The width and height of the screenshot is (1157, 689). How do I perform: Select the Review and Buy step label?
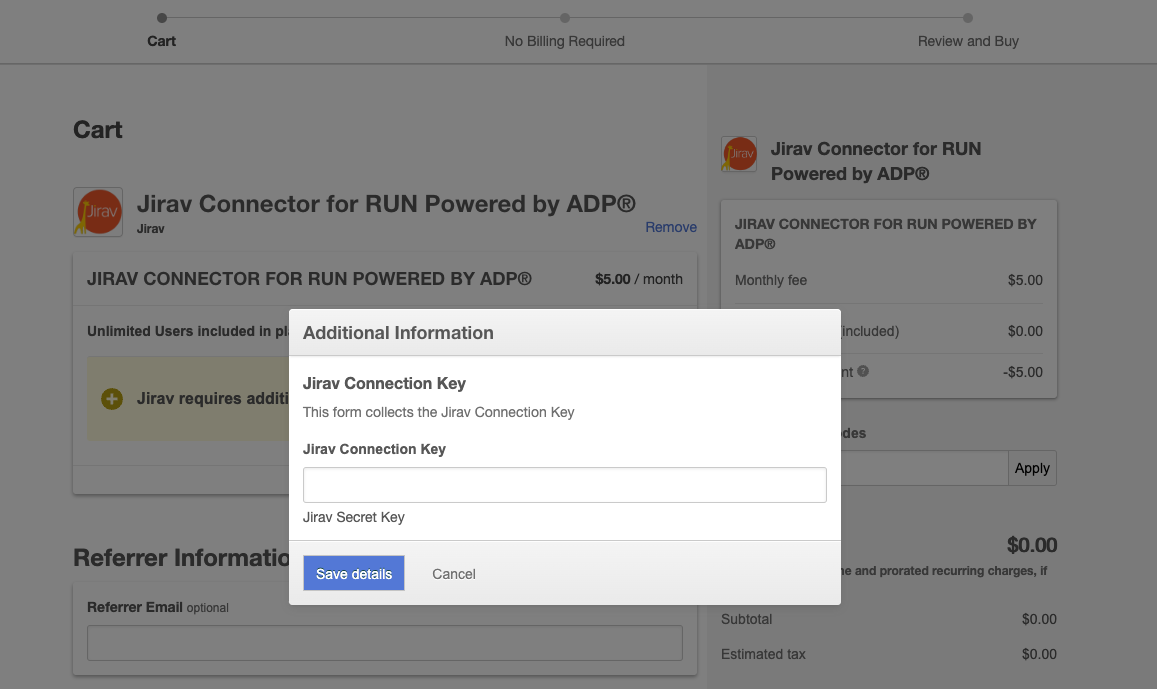967,41
